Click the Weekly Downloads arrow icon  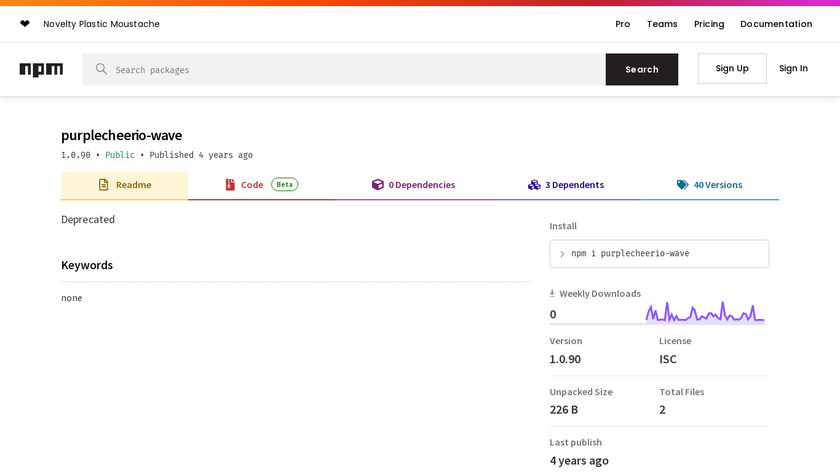(x=552, y=293)
